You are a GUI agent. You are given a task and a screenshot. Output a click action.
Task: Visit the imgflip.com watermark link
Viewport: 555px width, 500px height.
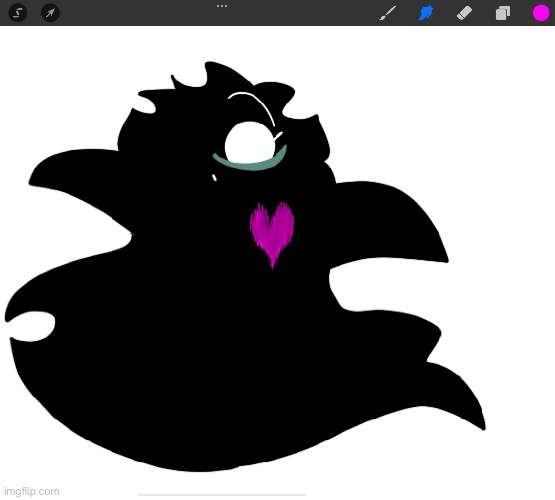click(32, 491)
